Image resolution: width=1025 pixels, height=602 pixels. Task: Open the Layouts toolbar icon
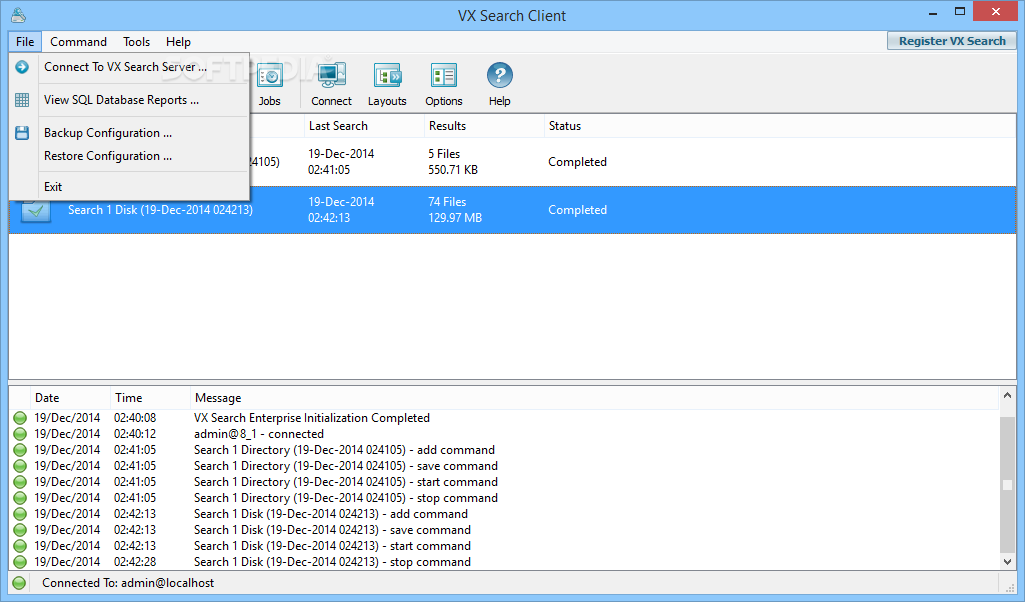click(x=387, y=84)
